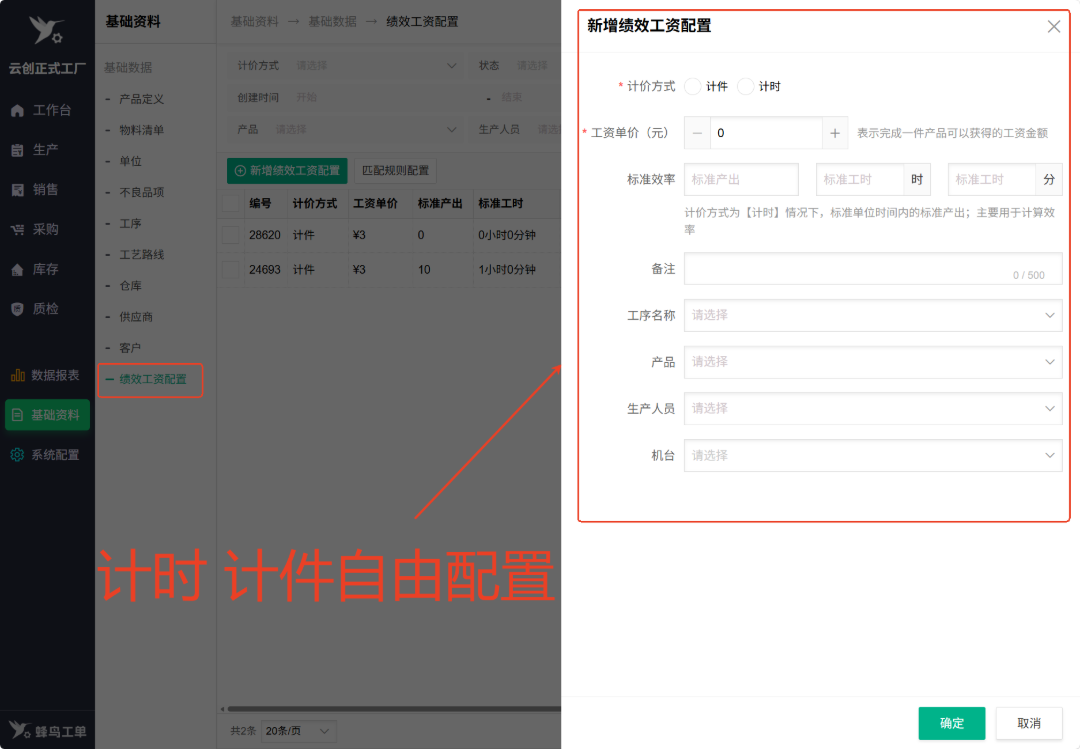Click the 确定 button

pos(951,723)
